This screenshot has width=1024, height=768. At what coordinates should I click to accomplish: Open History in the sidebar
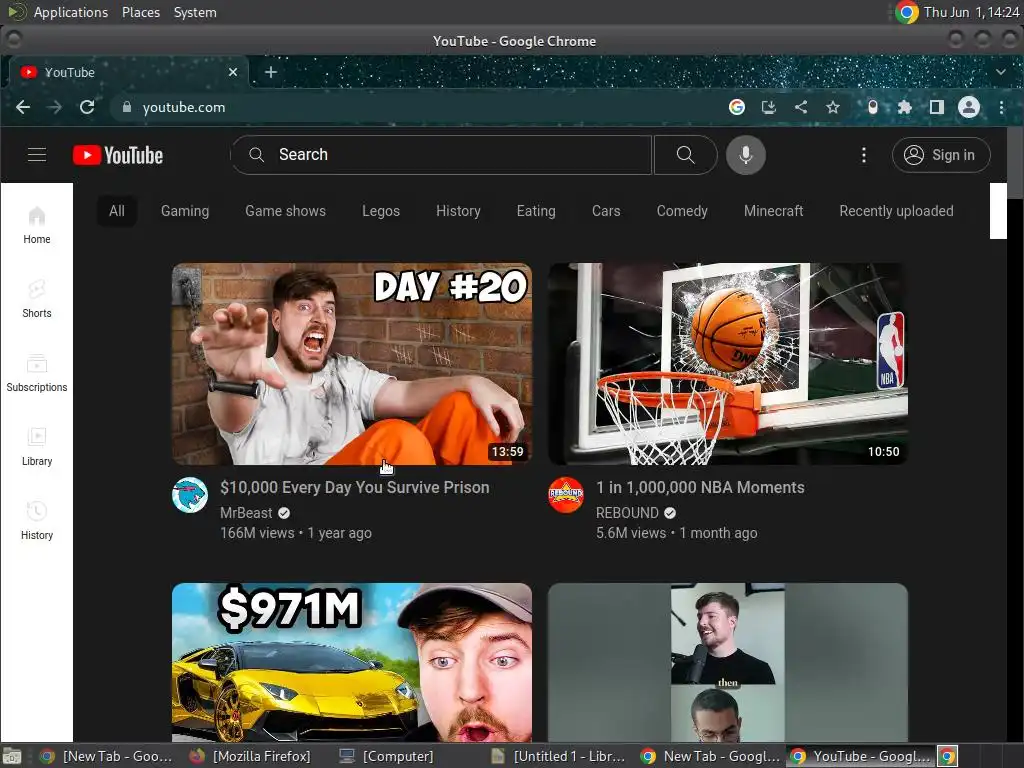pyautogui.click(x=37, y=520)
